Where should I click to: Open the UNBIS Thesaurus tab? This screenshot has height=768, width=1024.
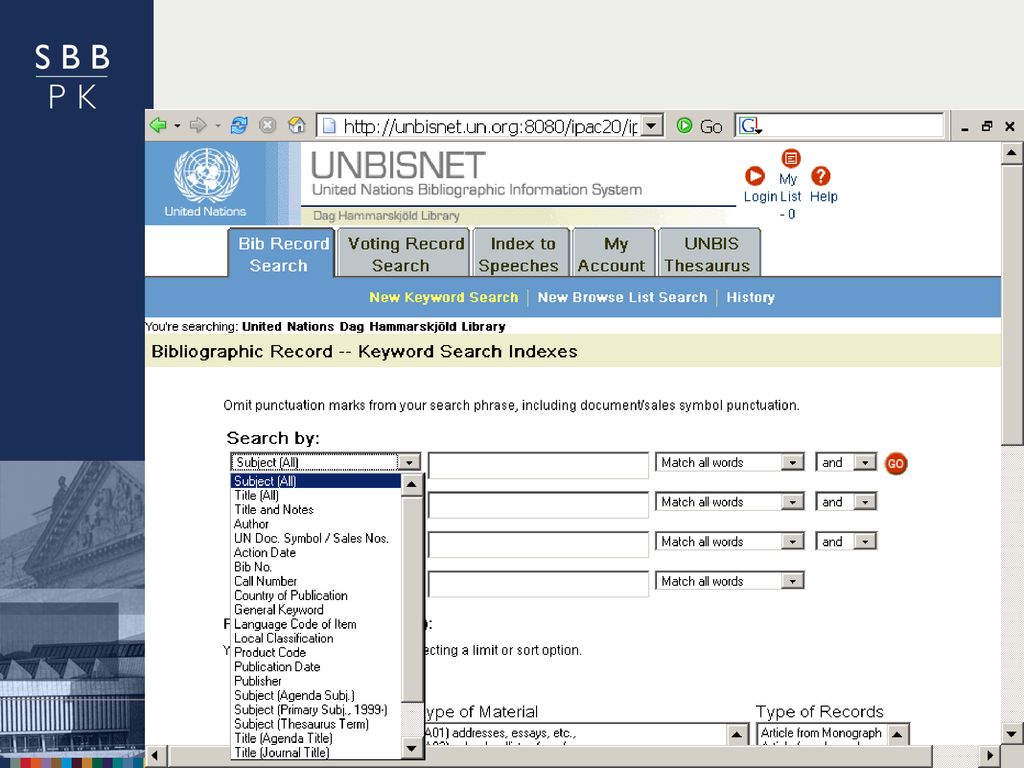709,253
